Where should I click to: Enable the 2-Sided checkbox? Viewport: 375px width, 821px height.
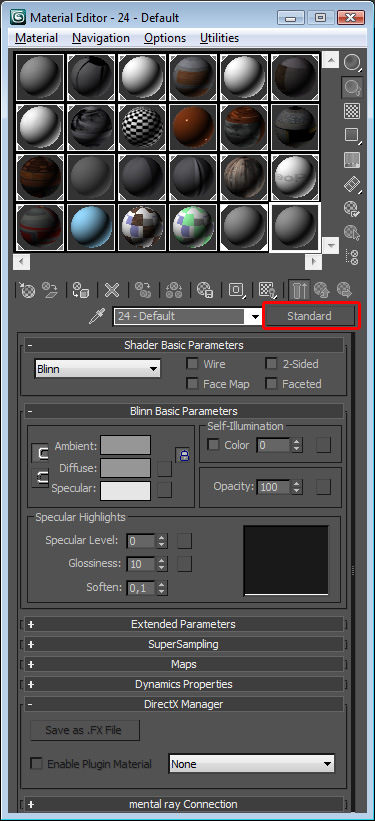pyautogui.click(x=271, y=364)
